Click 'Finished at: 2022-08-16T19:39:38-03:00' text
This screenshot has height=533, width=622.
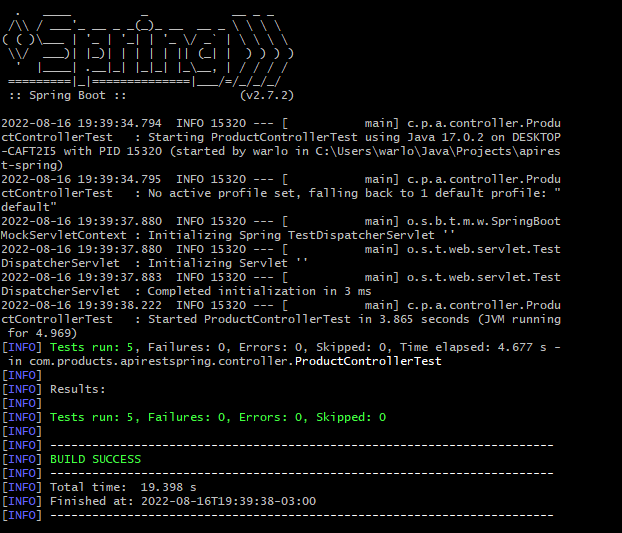pos(183,501)
